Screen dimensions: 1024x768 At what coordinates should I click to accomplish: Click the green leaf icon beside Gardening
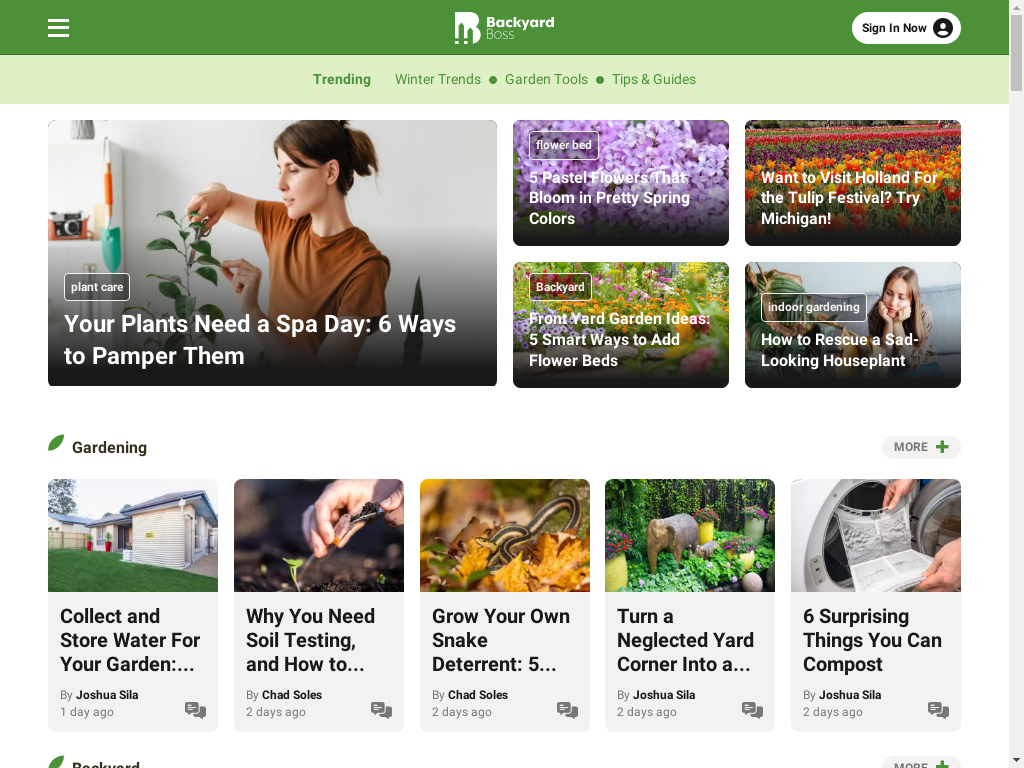point(56,443)
